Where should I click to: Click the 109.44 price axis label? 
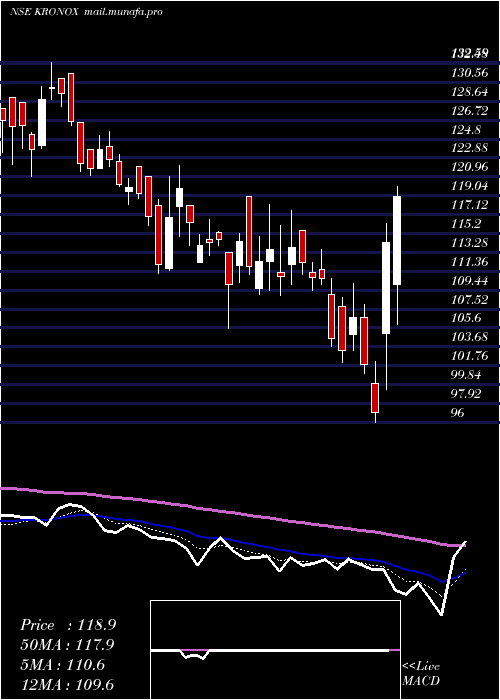tap(470, 281)
